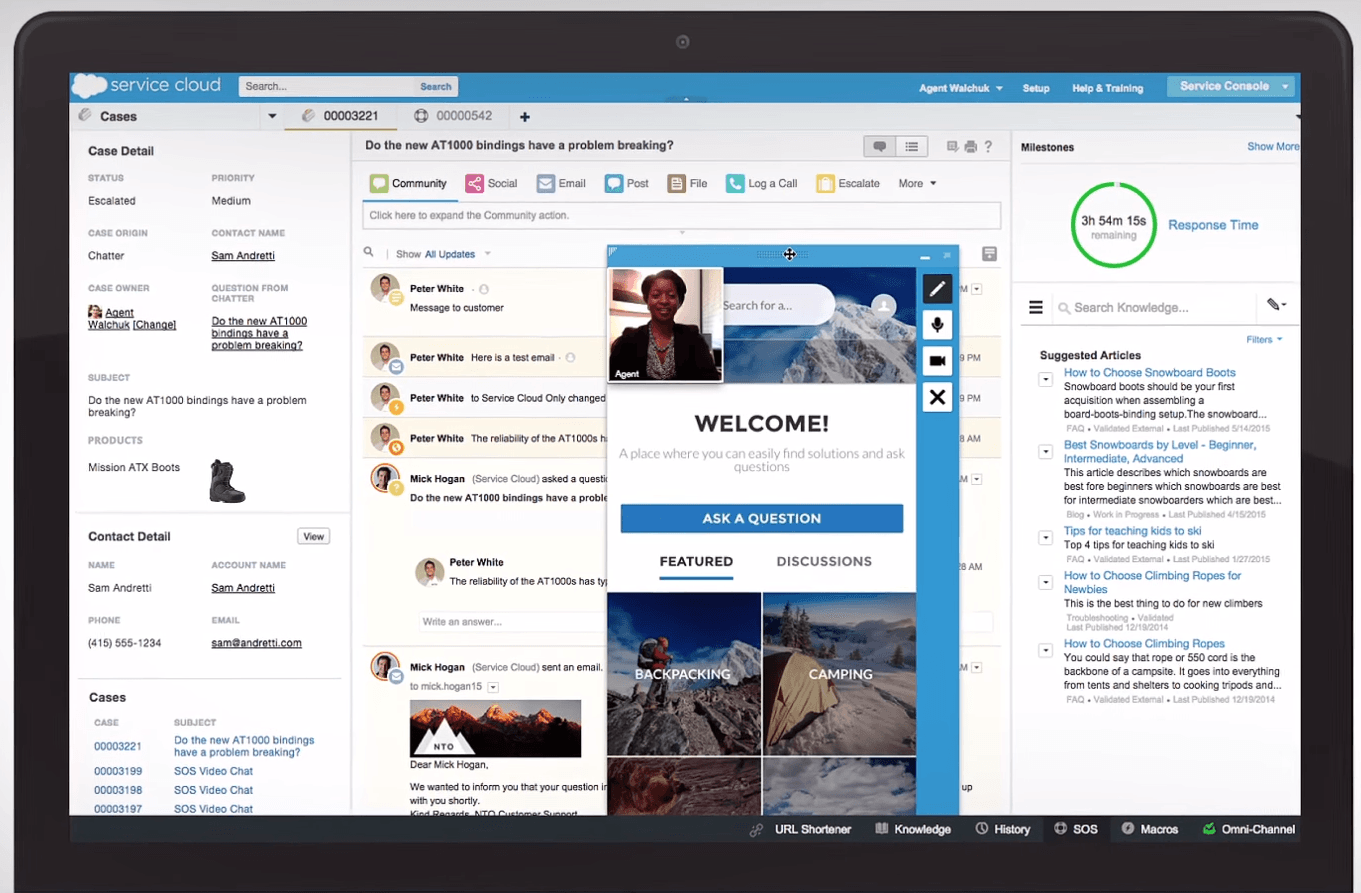Click the View button in Contact Detail
Screen dimensions: 1361x893
[x=314, y=536]
